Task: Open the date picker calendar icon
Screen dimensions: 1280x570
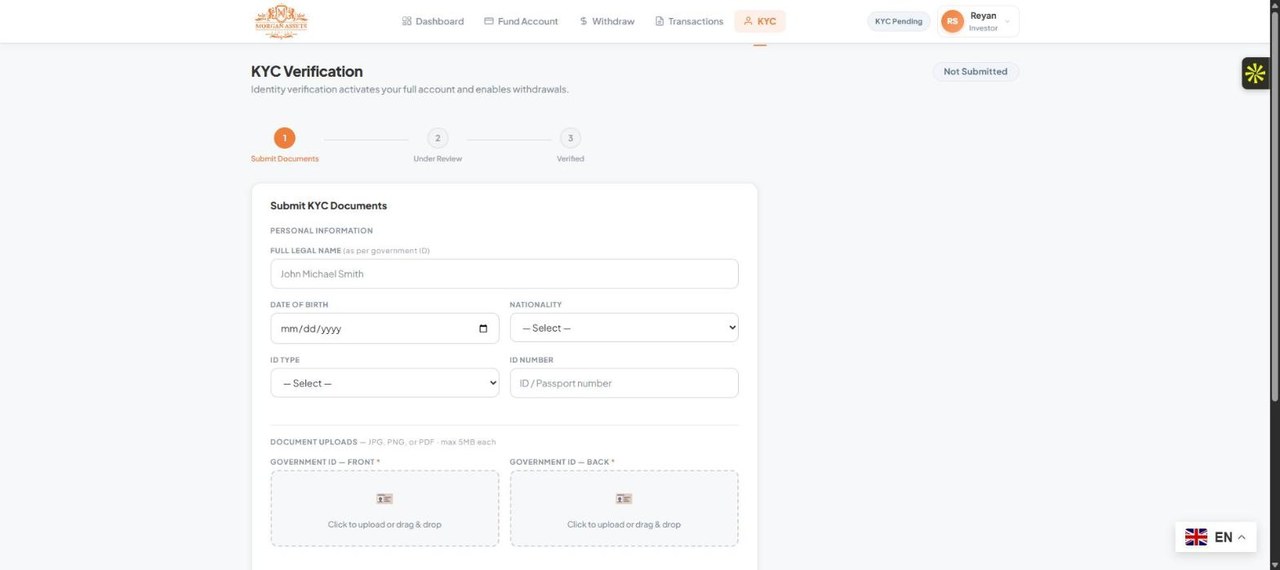Action: click(483, 328)
